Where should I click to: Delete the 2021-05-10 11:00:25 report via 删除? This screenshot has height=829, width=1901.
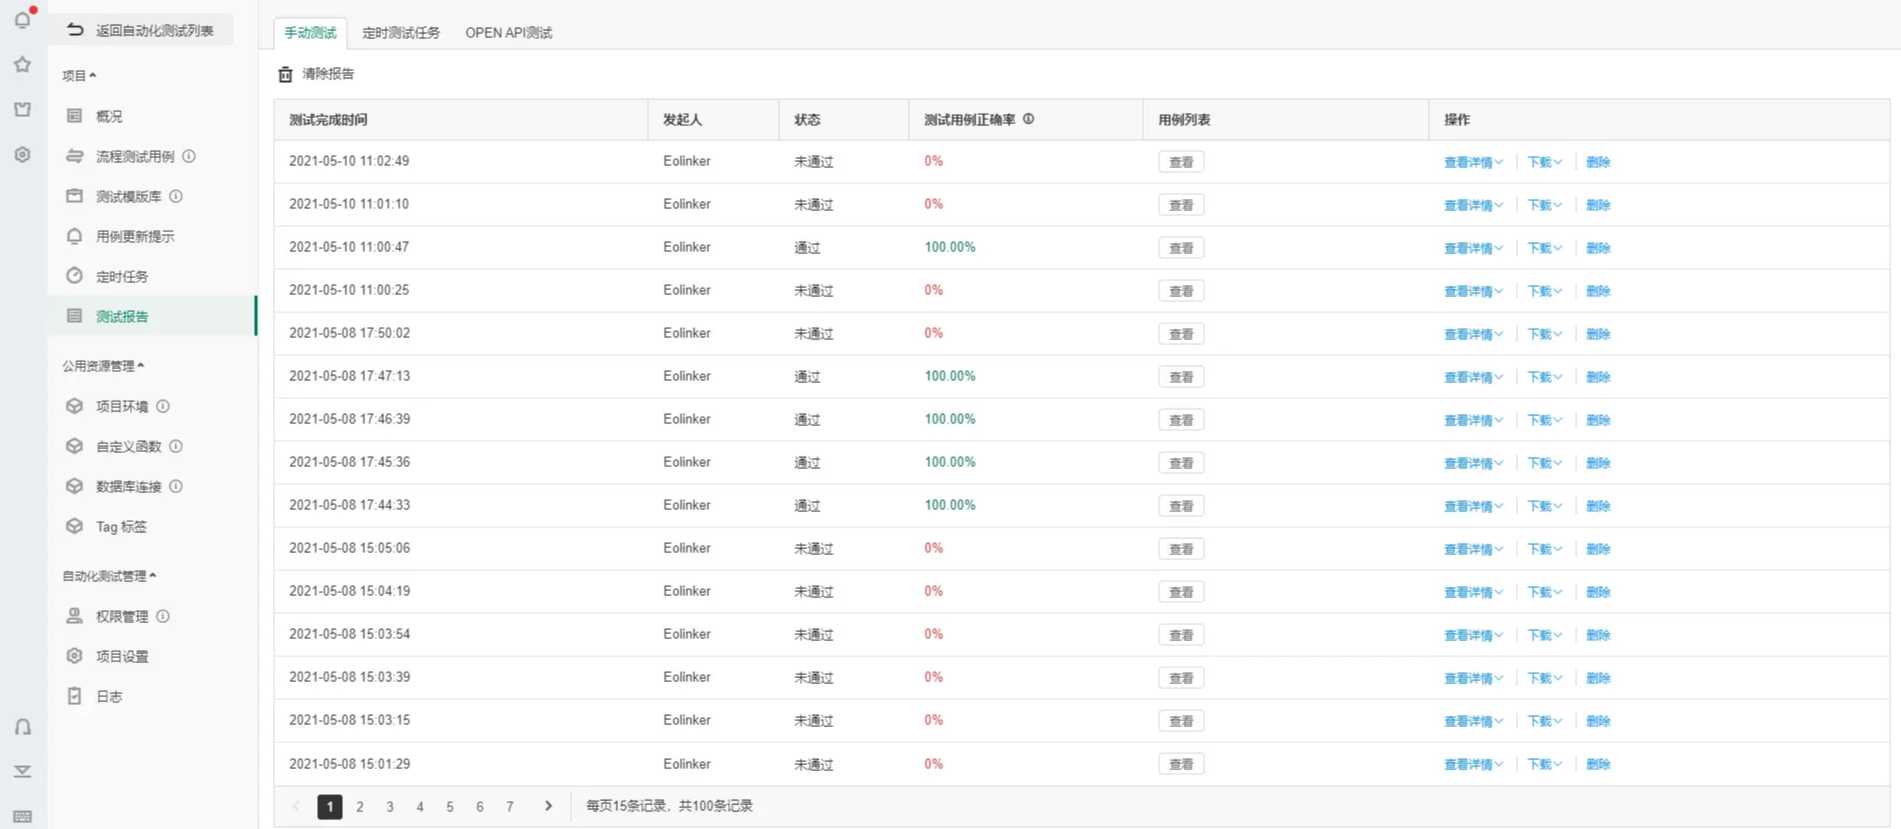click(x=1598, y=291)
